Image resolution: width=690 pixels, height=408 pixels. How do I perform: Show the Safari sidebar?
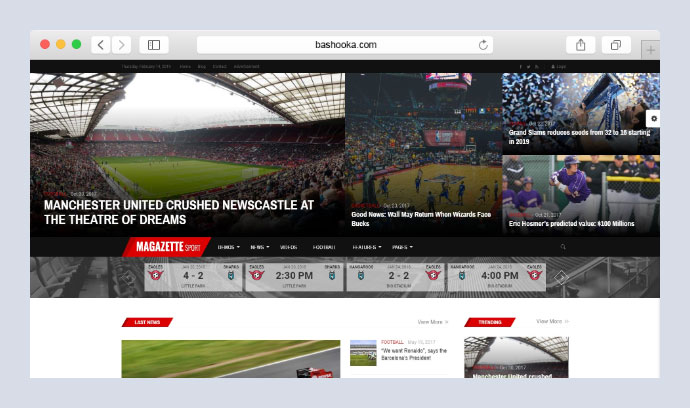pos(154,45)
